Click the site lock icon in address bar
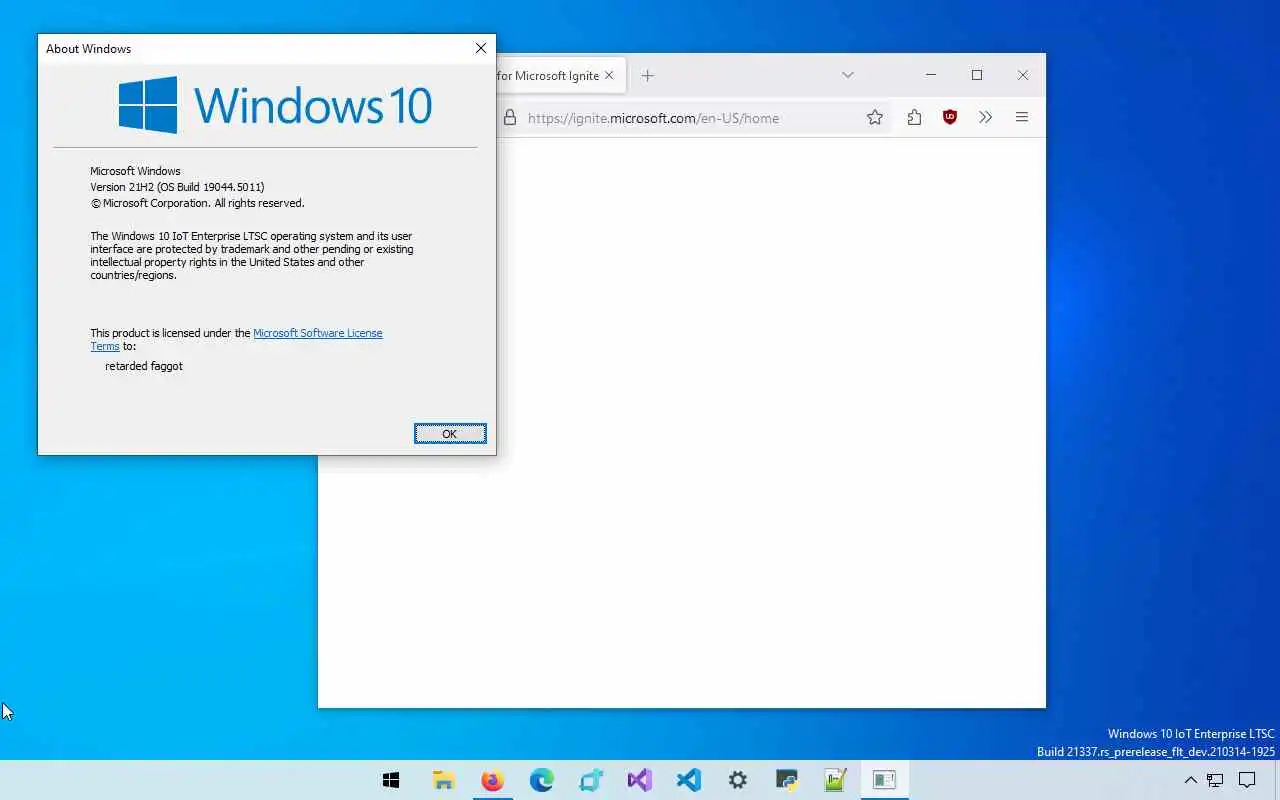Image resolution: width=1280 pixels, height=800 pixels. coord(510,118)
